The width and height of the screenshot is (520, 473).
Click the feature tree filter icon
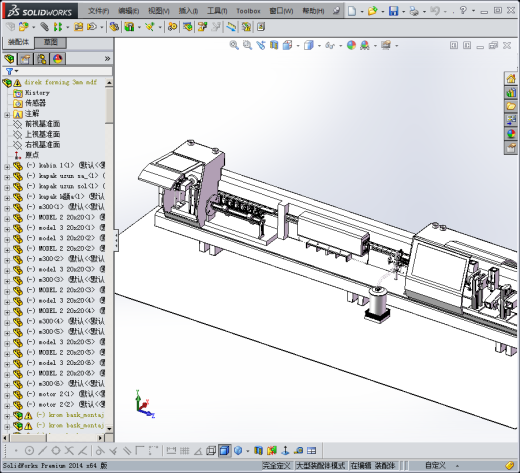[9, 71]
